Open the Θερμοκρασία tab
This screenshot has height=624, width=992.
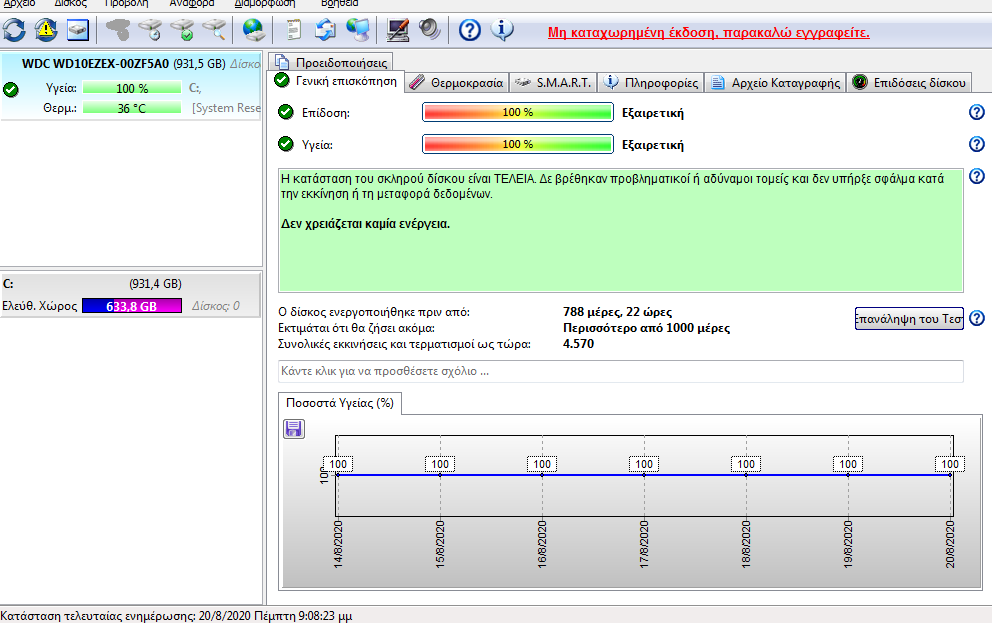tap(457, 83)
